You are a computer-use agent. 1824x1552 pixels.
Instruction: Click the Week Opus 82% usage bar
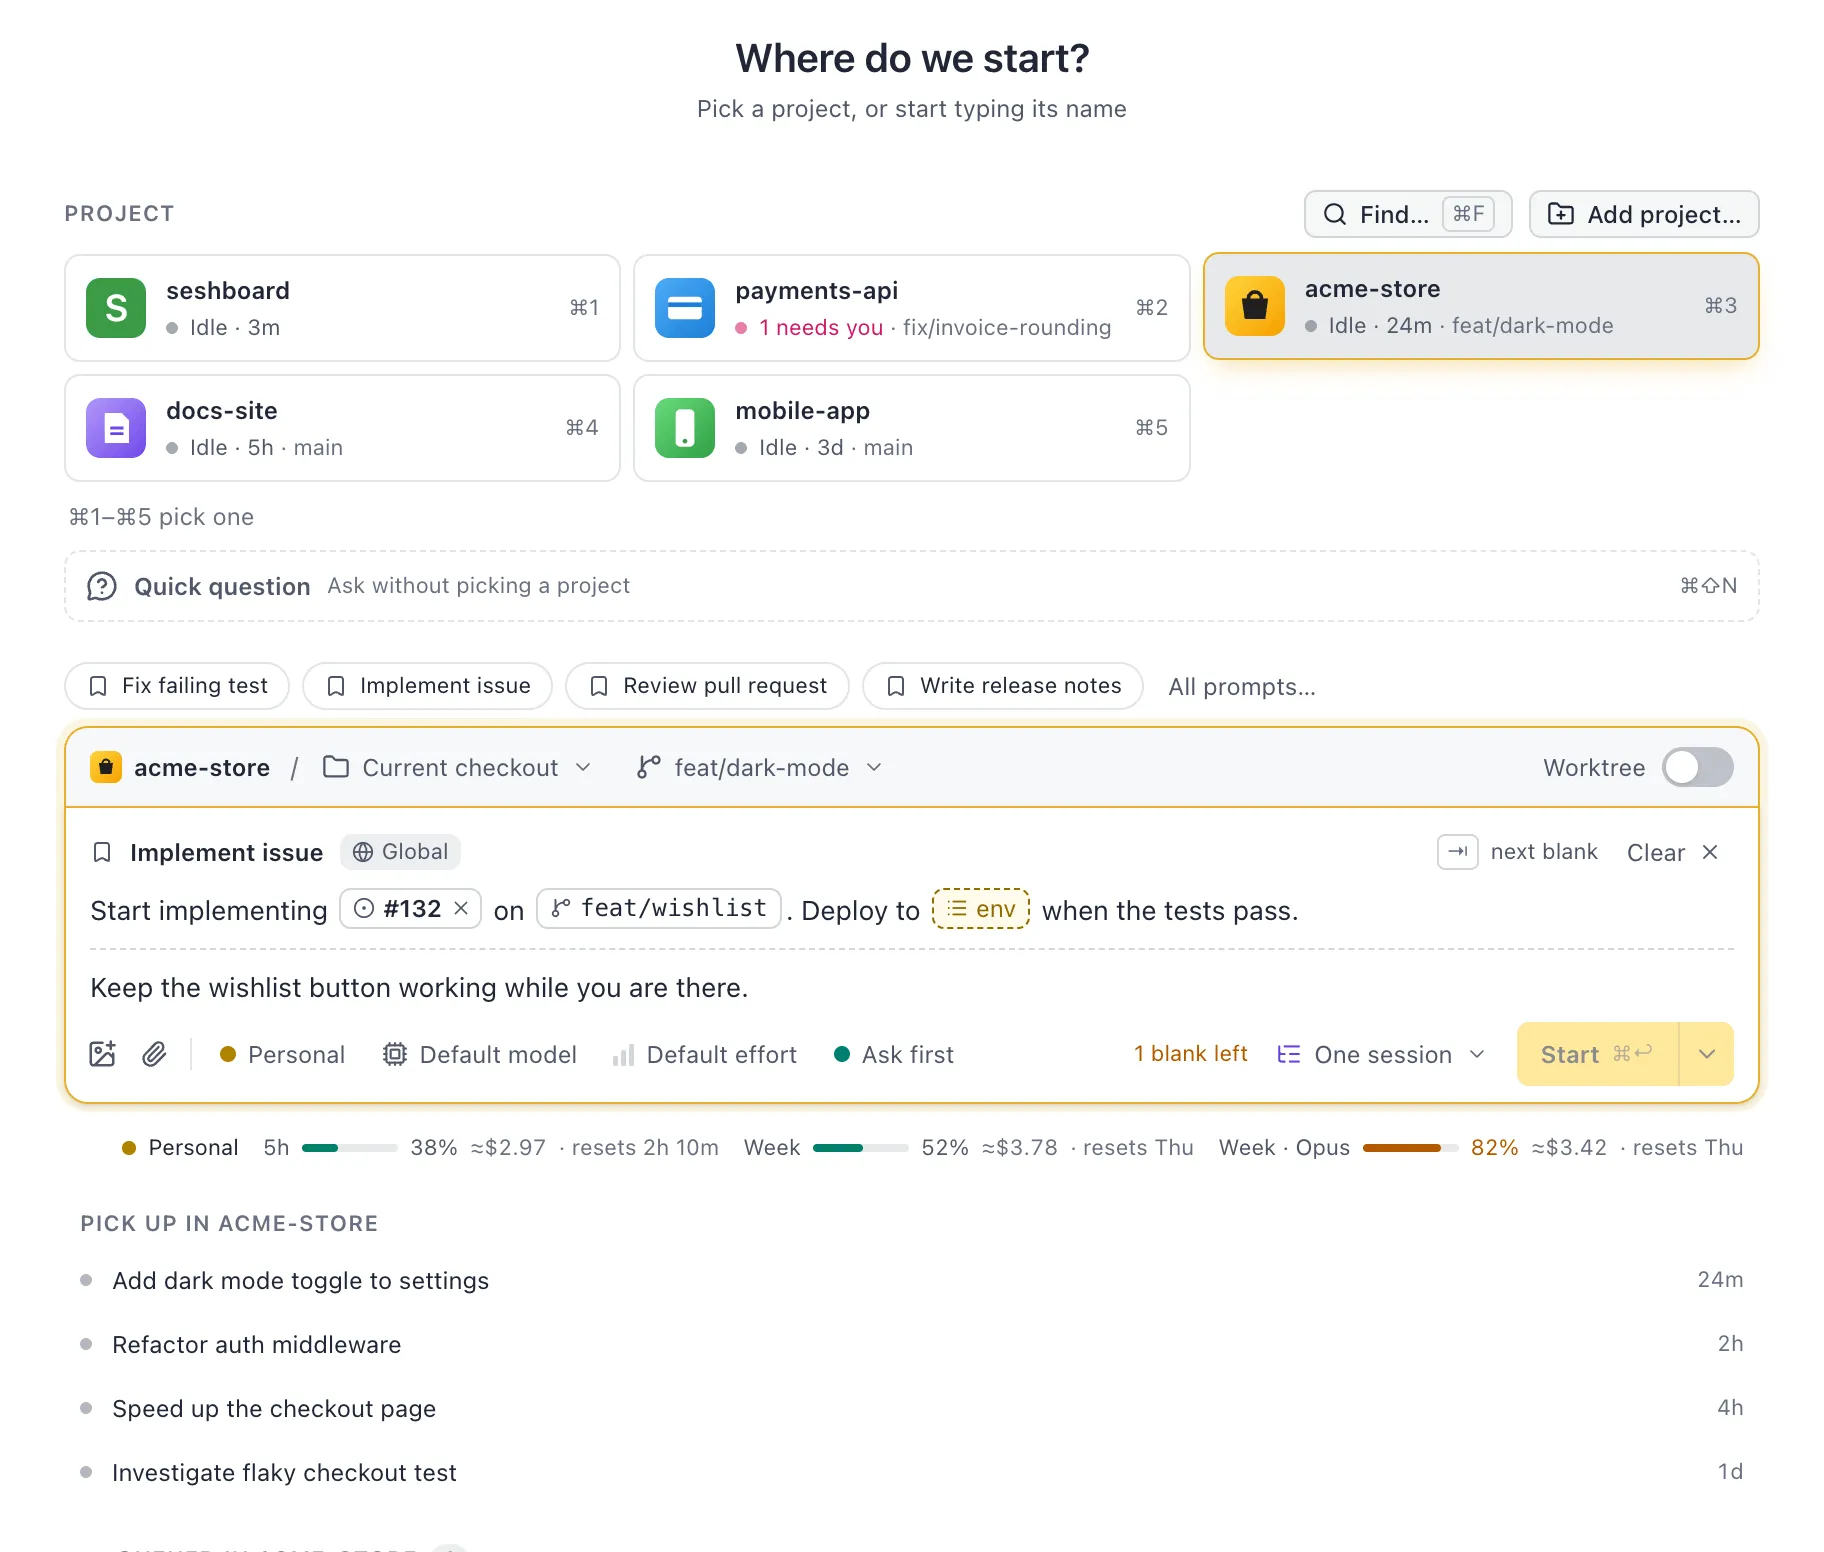1410,1148
